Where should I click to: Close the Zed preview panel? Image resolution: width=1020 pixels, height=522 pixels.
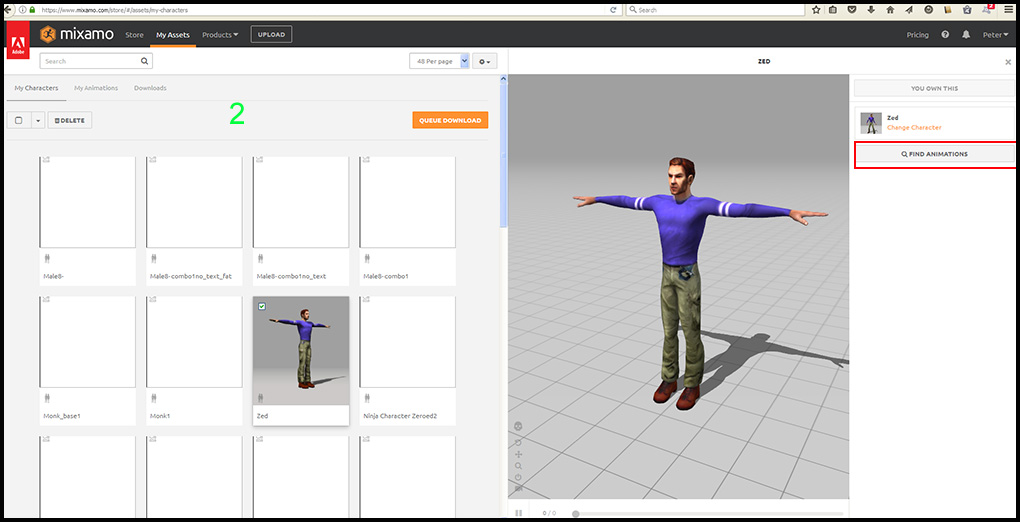pyautogui.click(x=1008, y=62)
